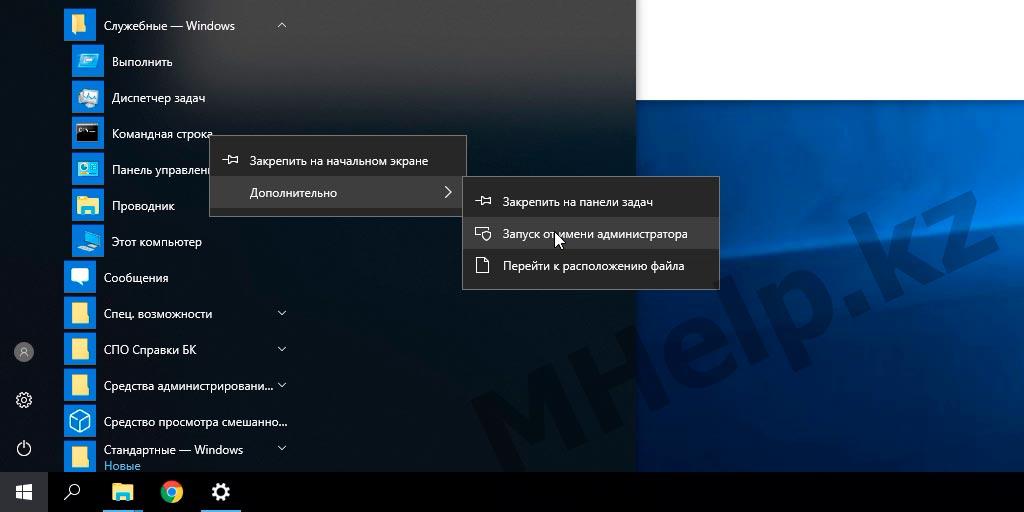Open the Проводник icon in Start list

click(x=88, y=205)
